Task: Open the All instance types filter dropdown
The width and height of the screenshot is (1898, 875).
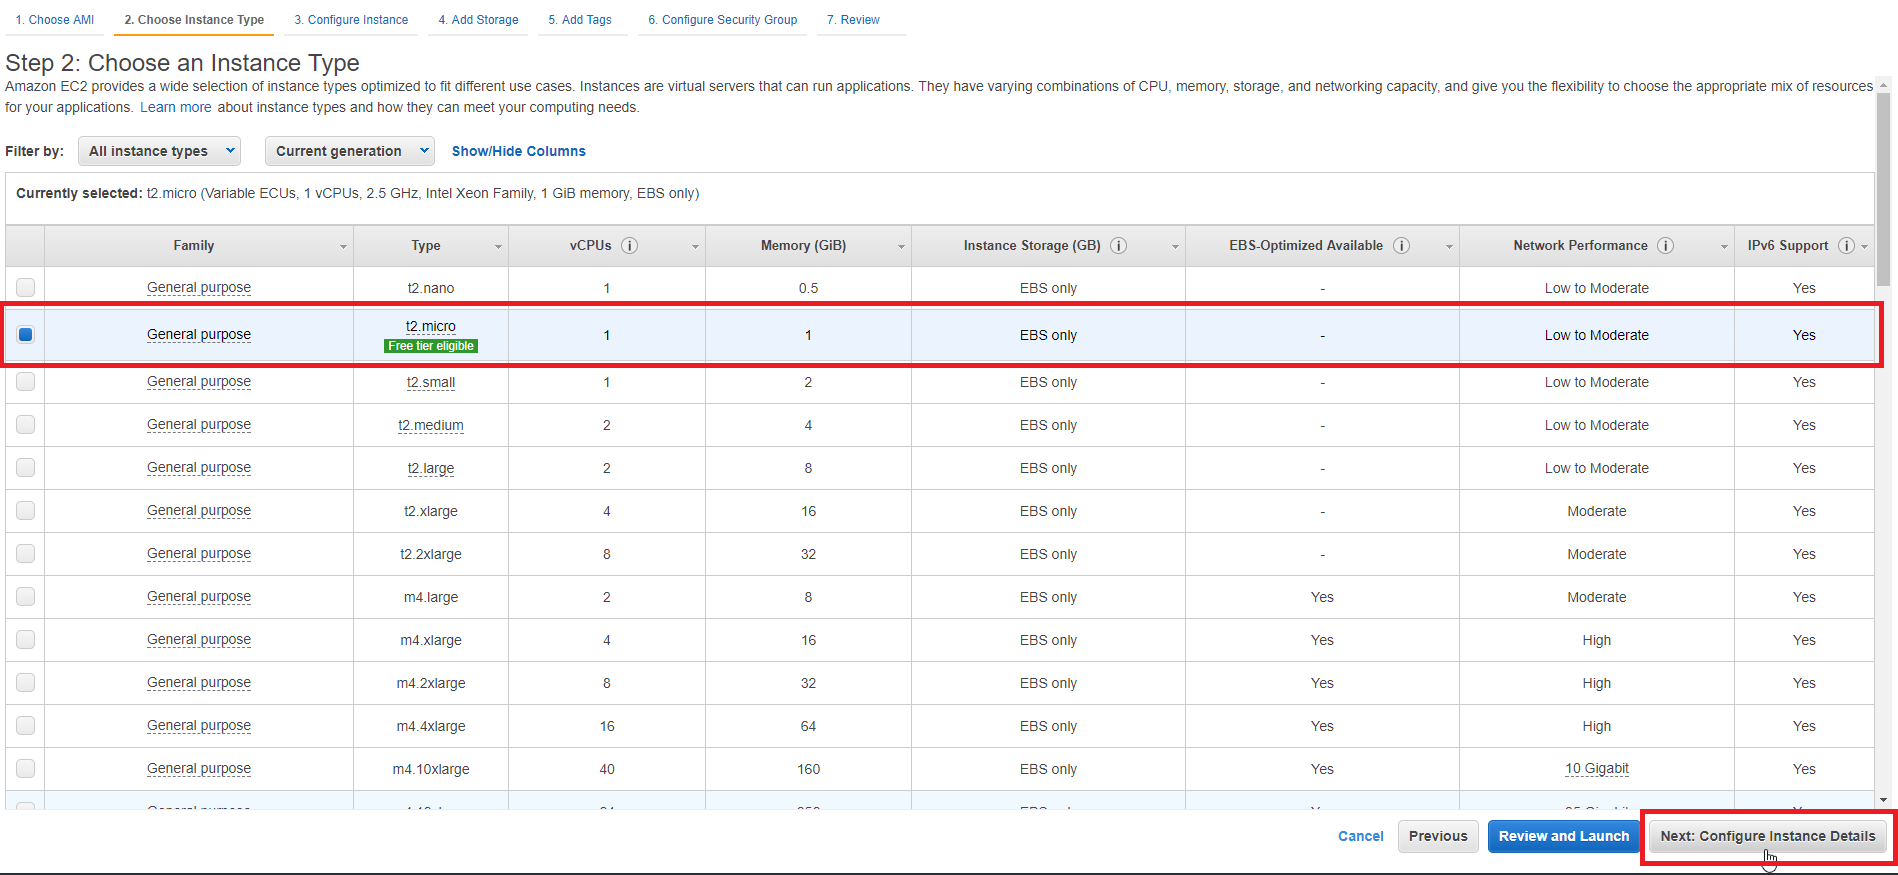Action: coord(159,151)
